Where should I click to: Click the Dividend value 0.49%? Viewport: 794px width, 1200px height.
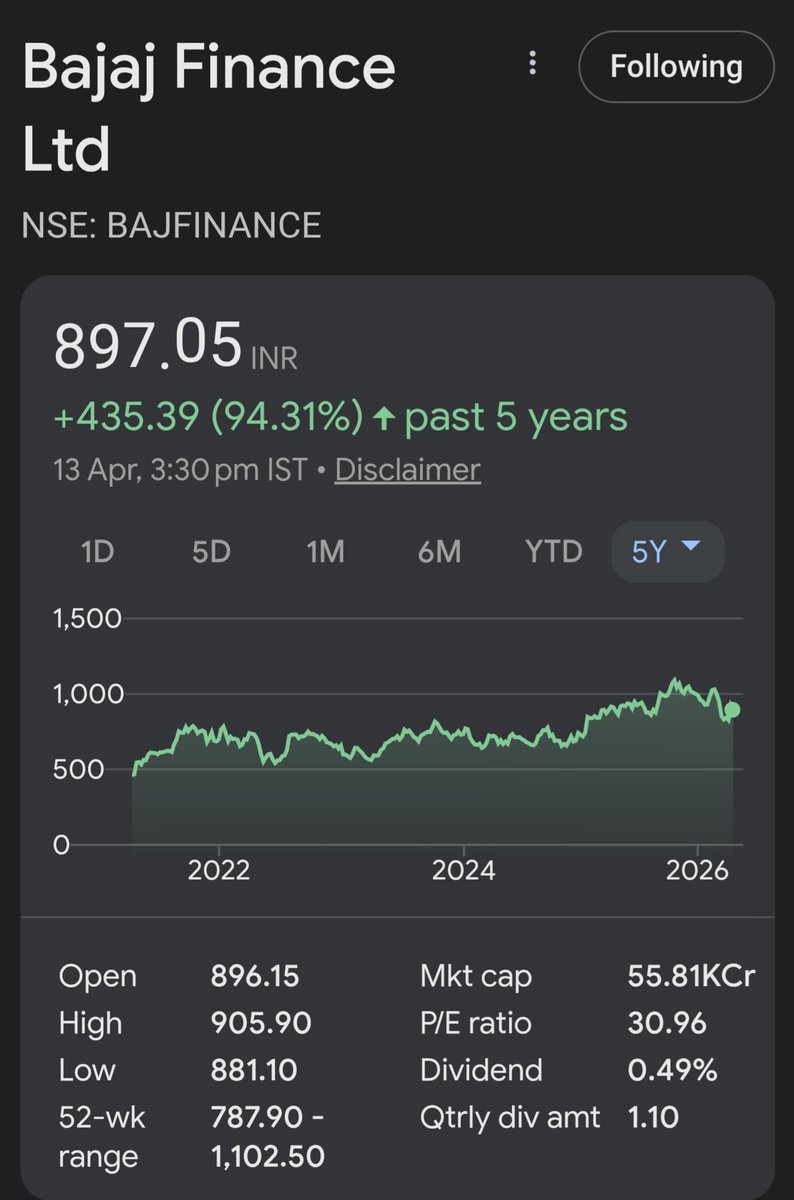(x=672, y=1070)
